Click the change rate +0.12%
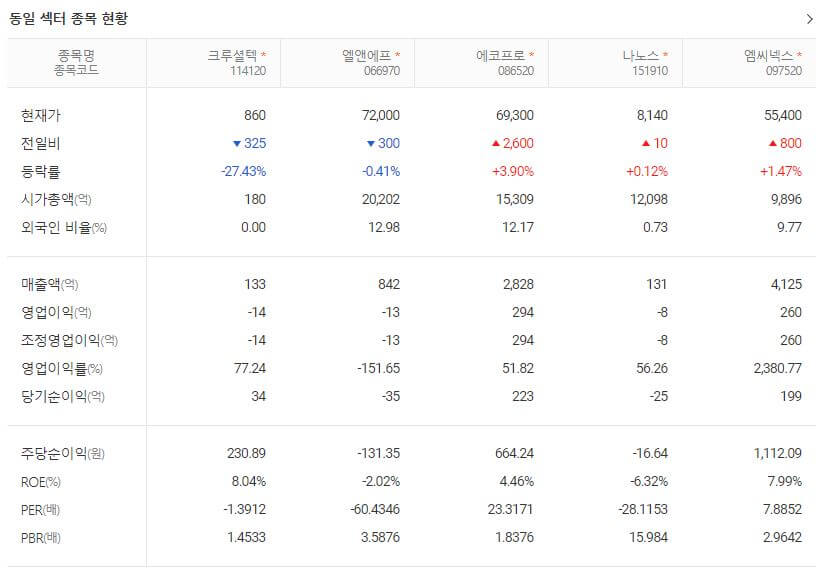This screenshot has height=577, width=828. pos(647,171)
